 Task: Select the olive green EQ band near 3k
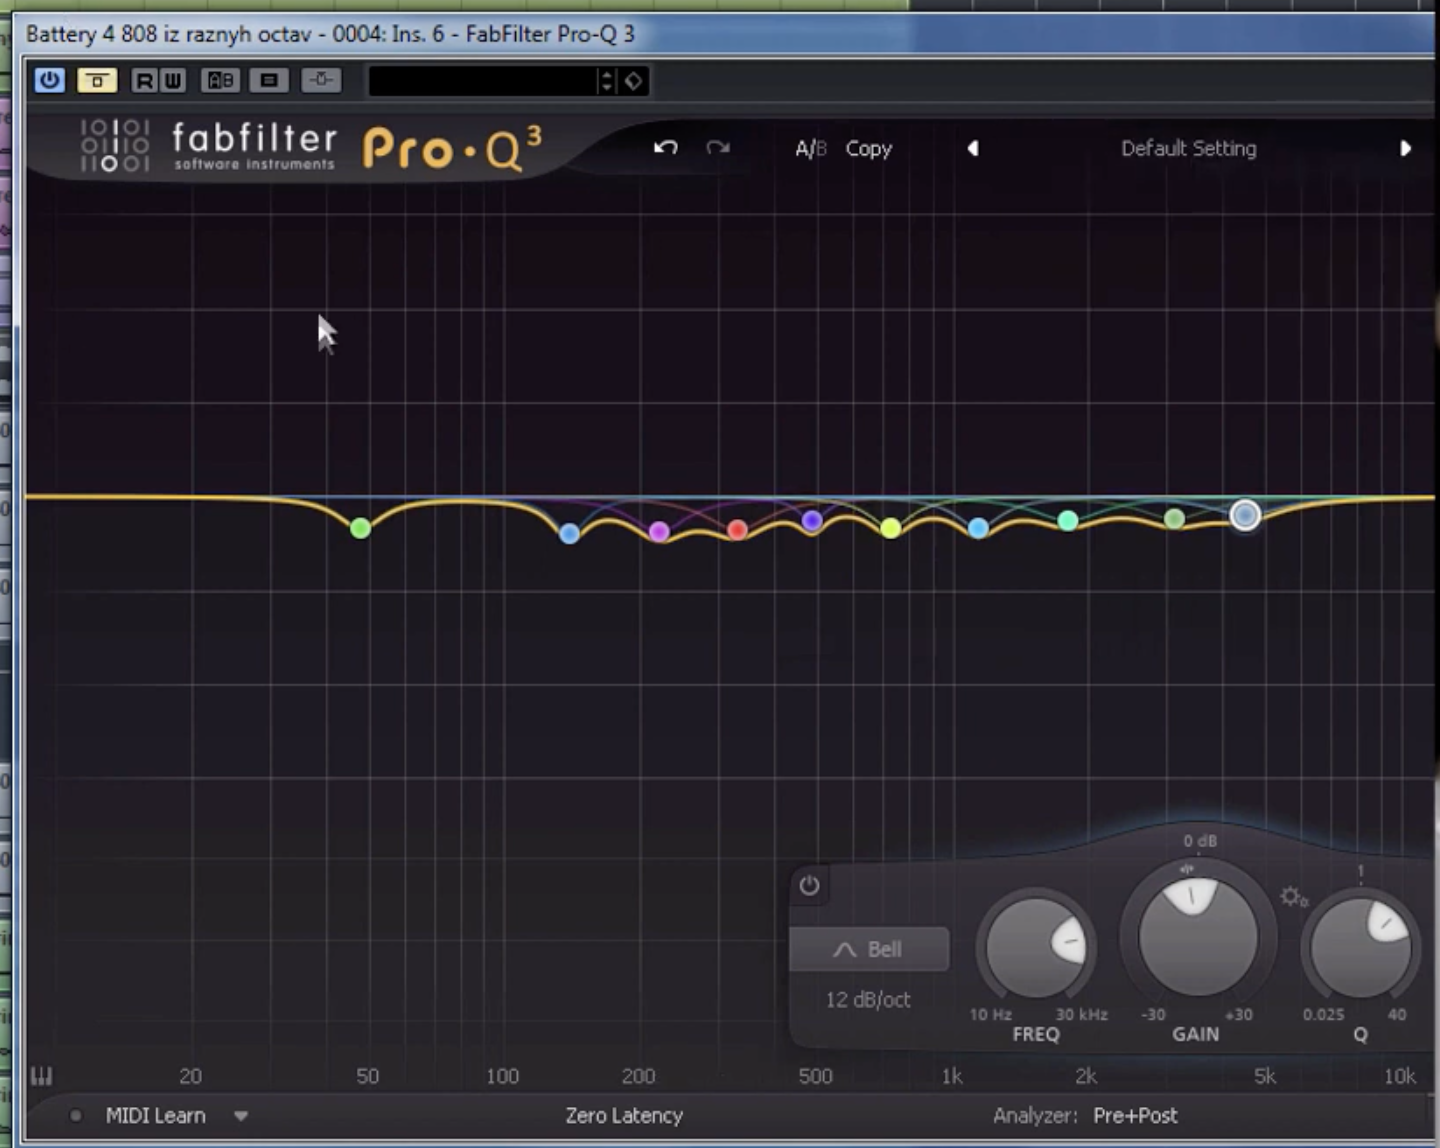coord(1175,519)
